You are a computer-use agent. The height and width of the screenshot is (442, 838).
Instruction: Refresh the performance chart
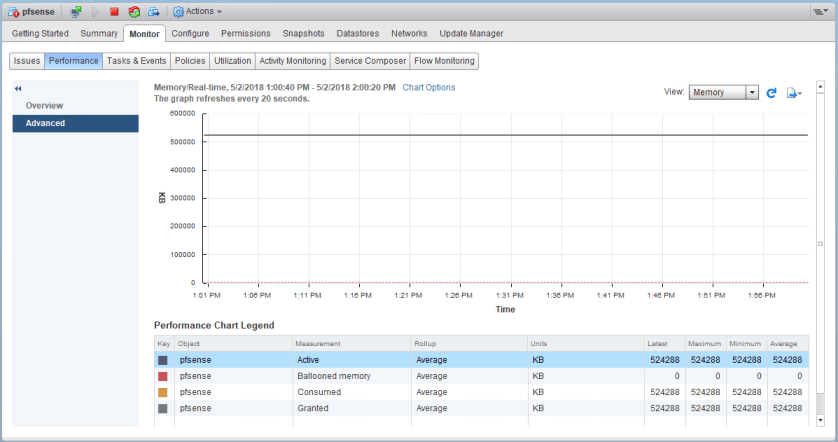(771, 93)
